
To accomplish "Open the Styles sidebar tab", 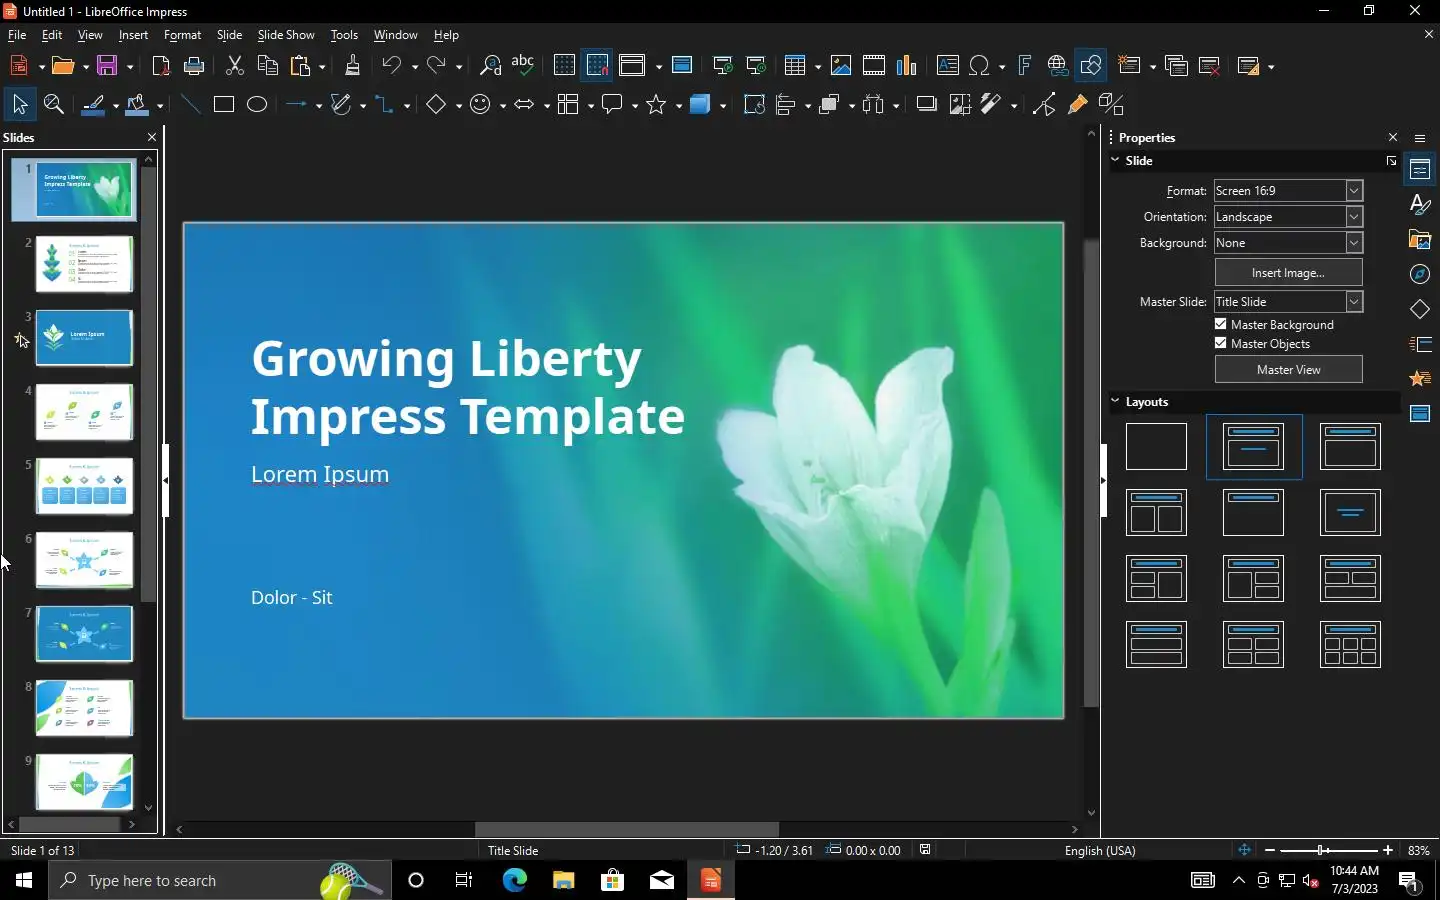I will pyautogui.click(x=1420, y=204).
